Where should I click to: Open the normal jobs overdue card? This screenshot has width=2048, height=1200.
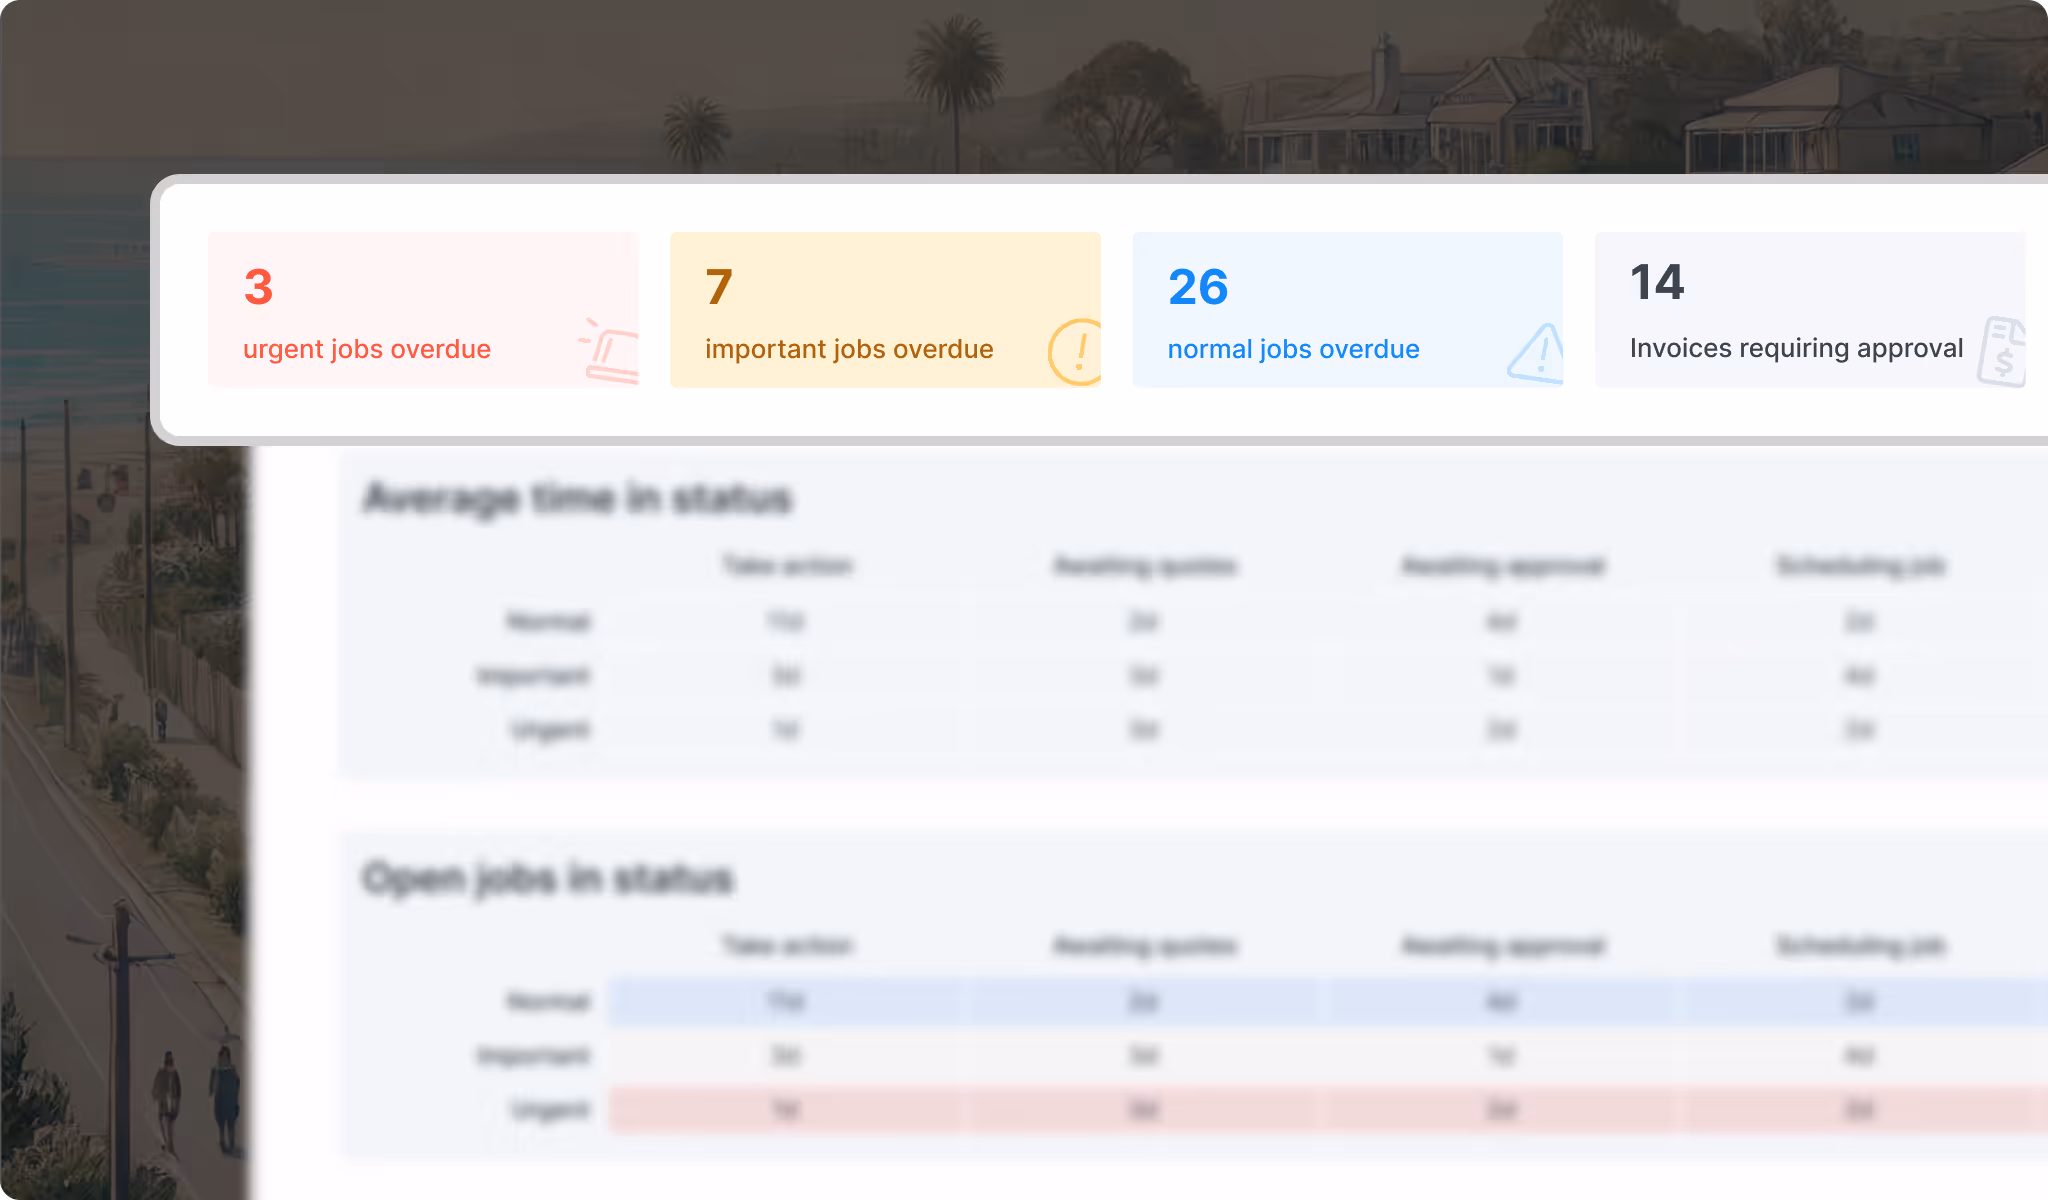1346,310
